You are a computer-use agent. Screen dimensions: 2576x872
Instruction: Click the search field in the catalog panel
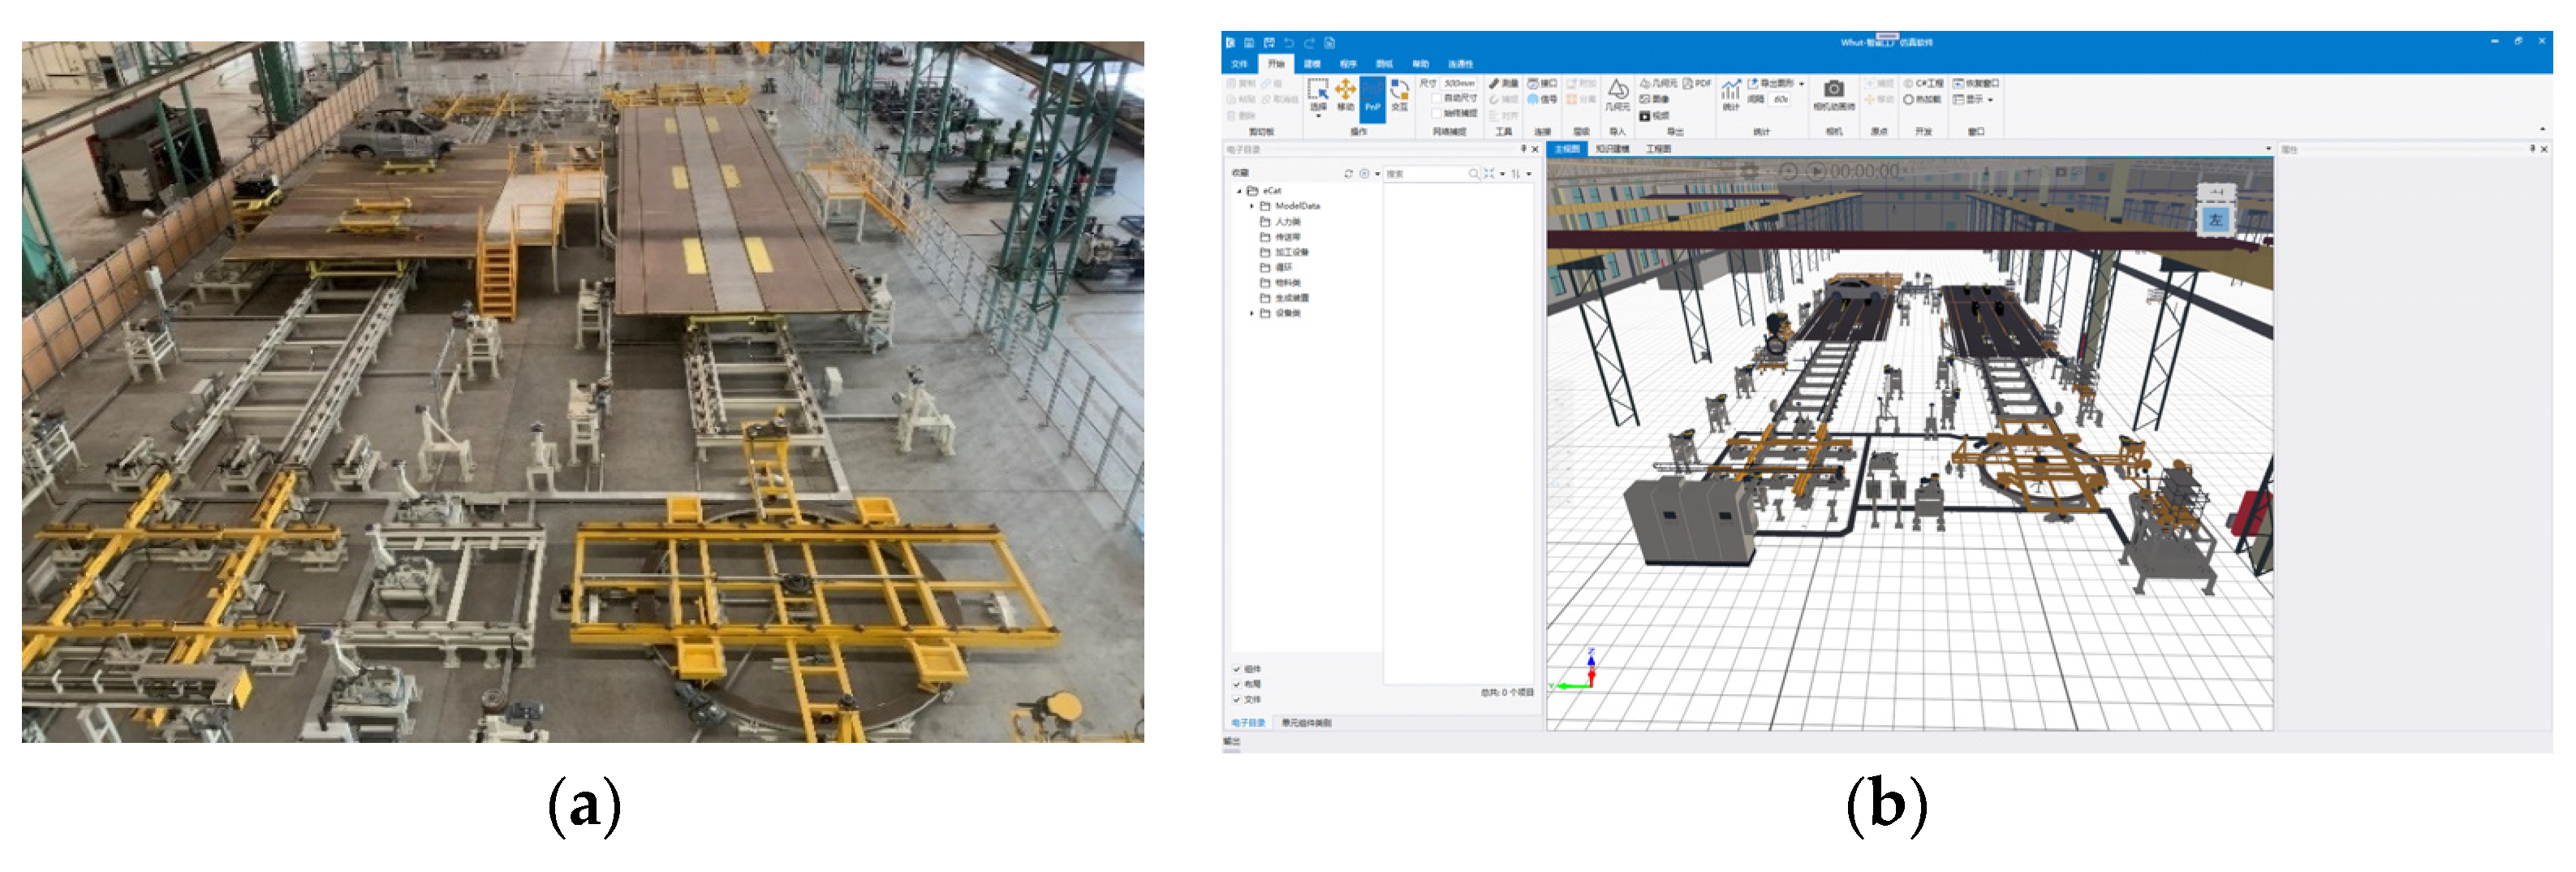1425,174
